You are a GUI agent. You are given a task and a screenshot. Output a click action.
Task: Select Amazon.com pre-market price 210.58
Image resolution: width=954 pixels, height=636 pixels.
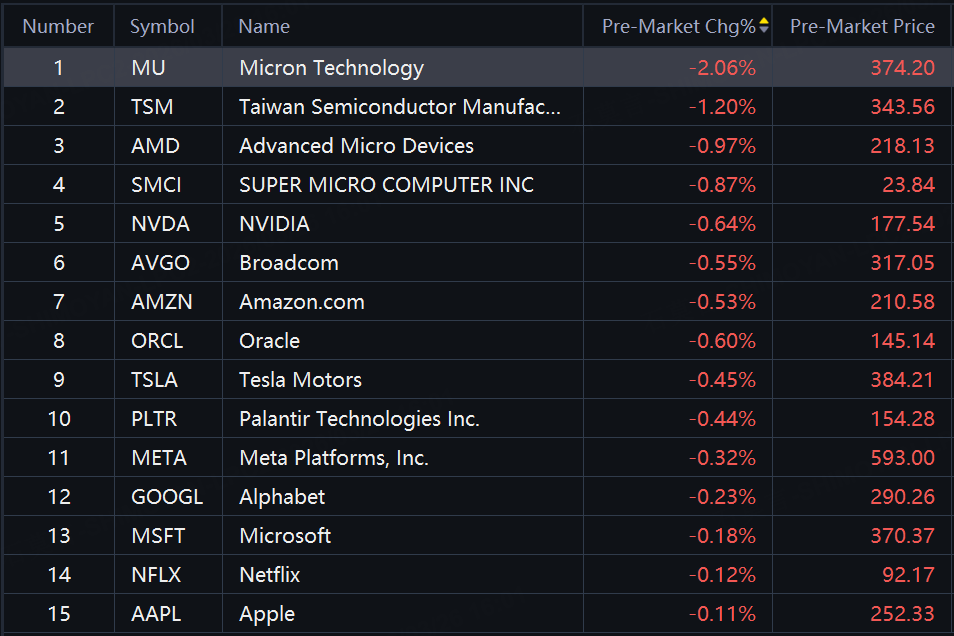pos(902,302)
